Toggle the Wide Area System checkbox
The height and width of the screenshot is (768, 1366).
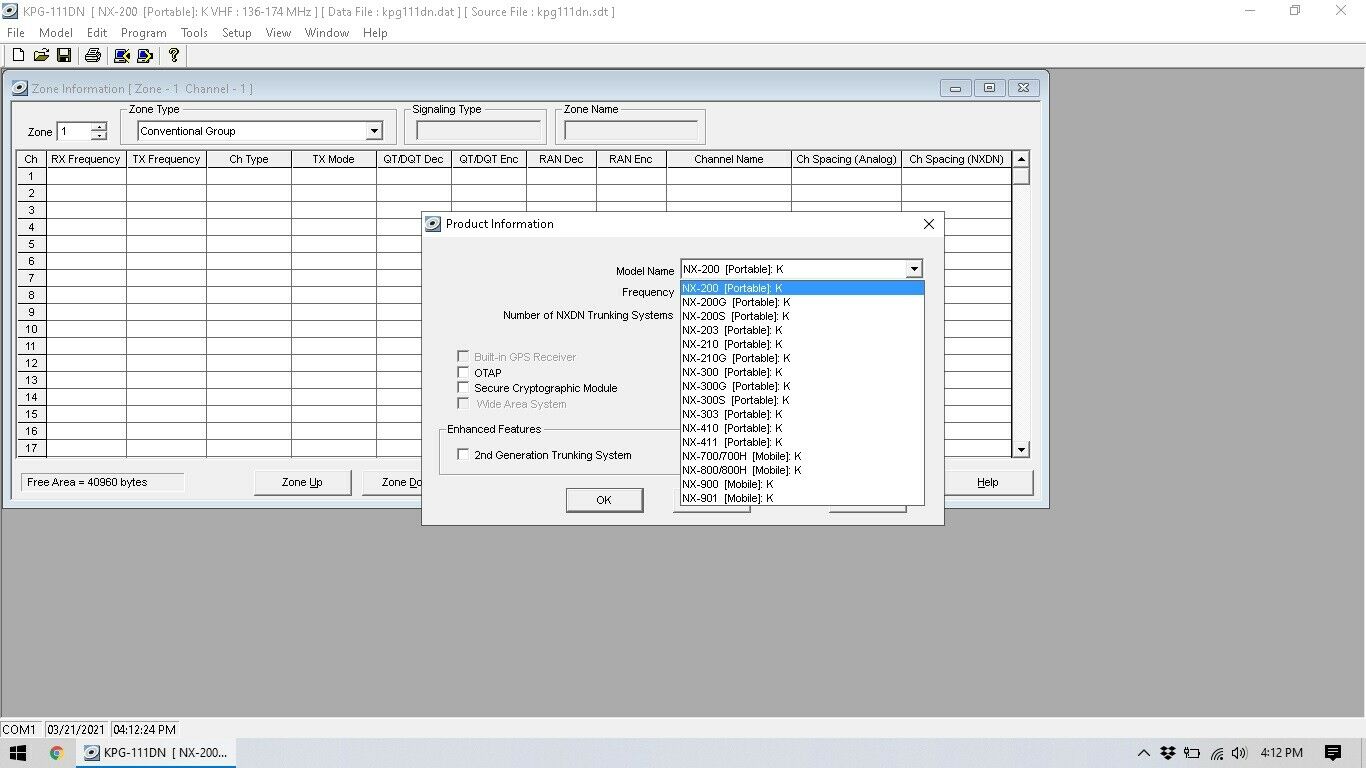tap(463, 404)
